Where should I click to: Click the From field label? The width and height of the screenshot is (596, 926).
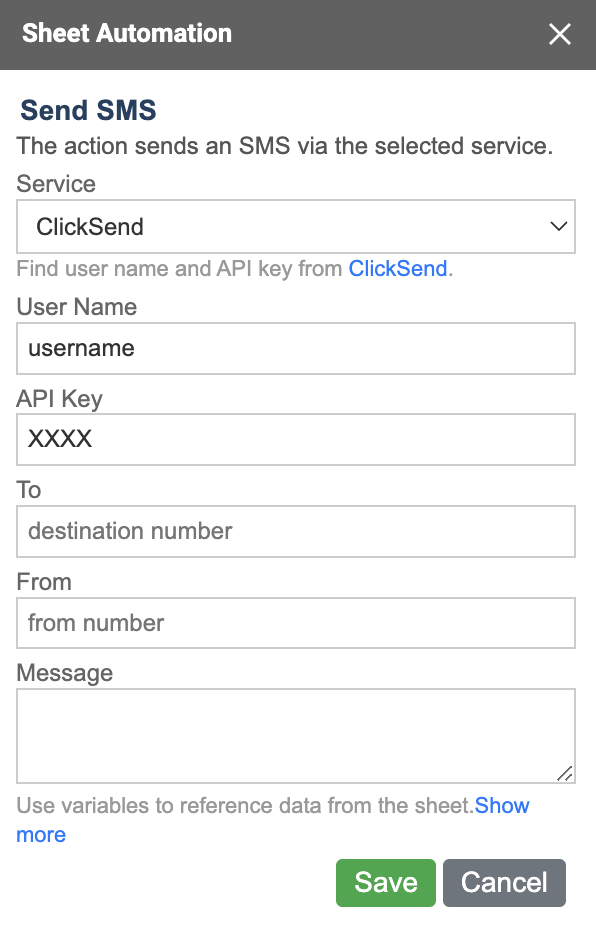[x=44, y=582]
